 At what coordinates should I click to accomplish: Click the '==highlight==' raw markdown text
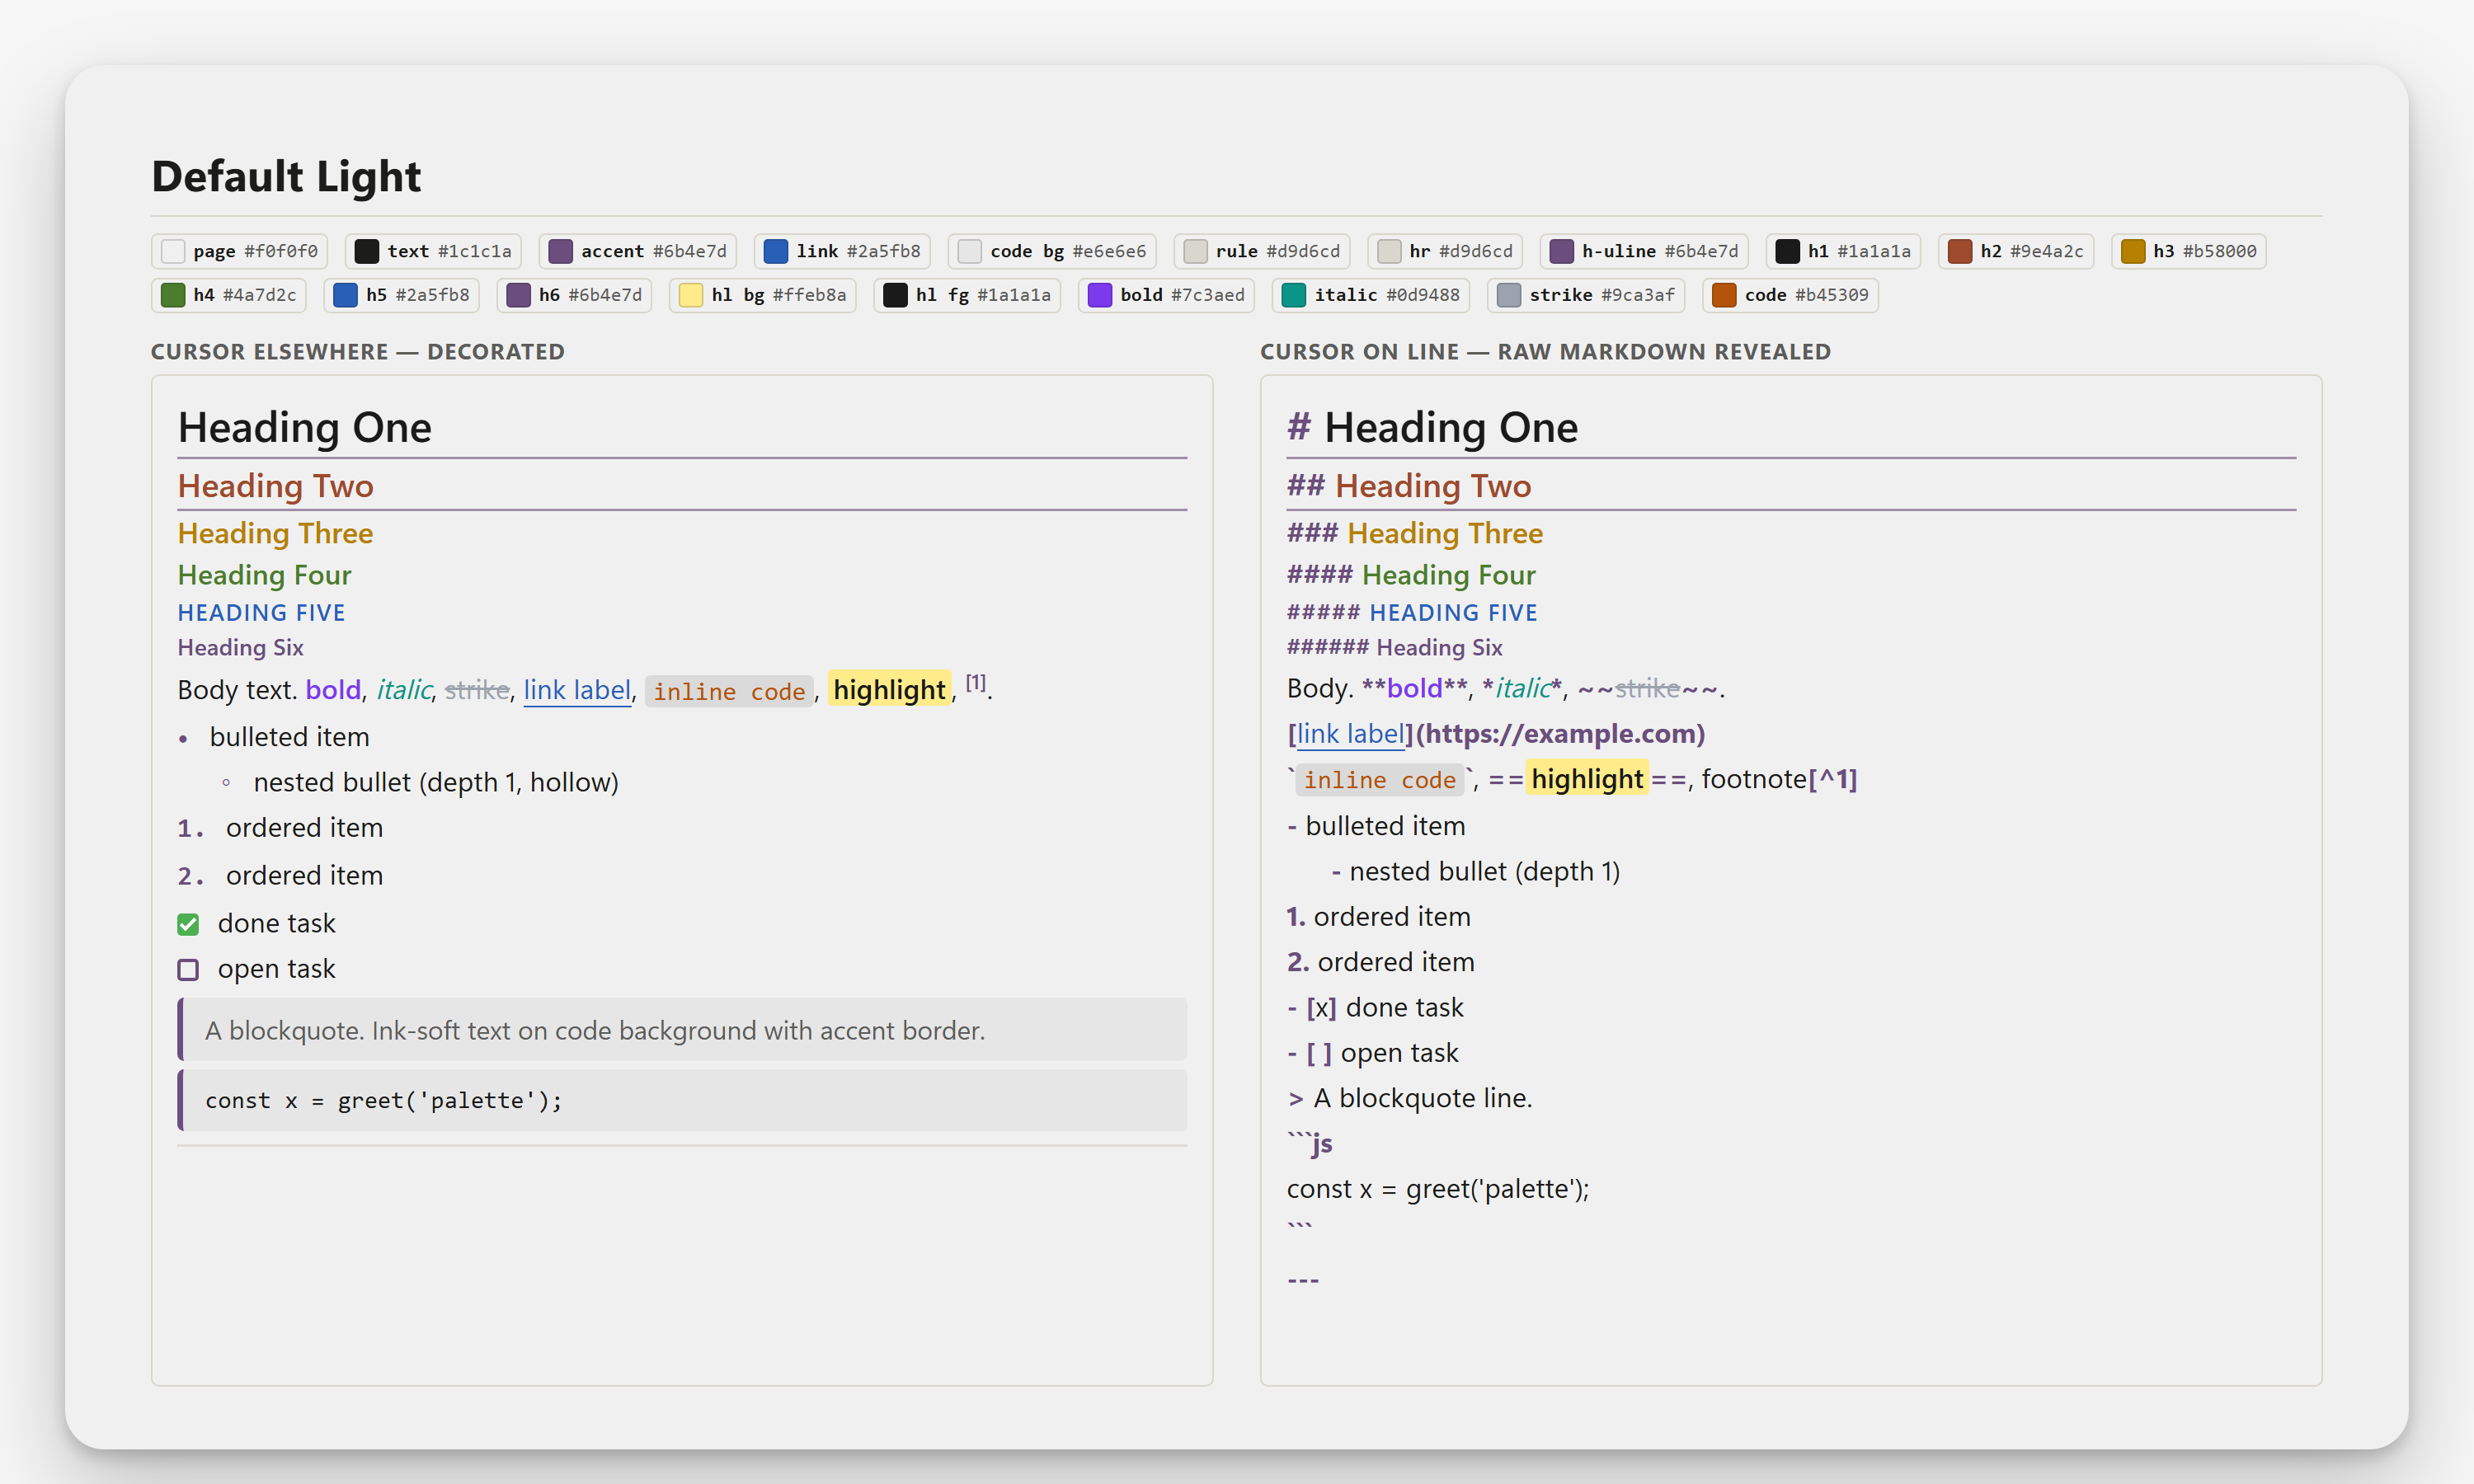point(1588,779)
